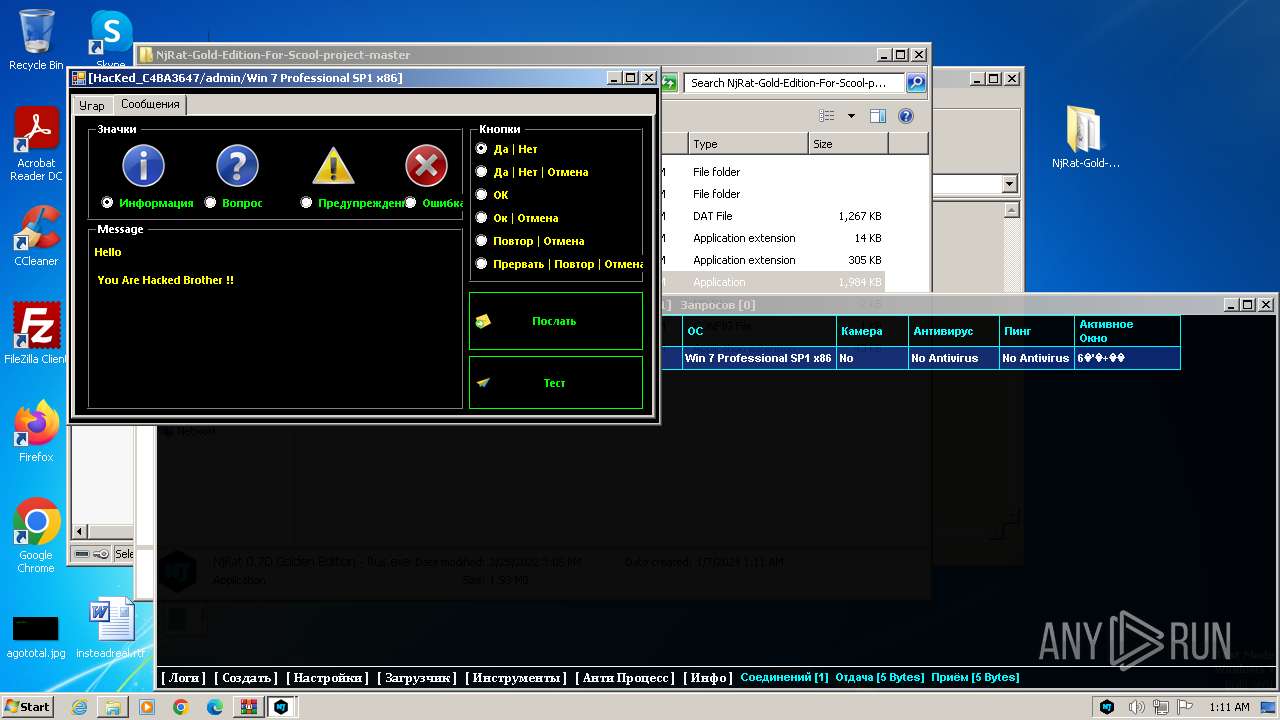Image resolution: width=1280 pixels, height=720 pixels.
Task: Choose the Да | Нет button option
Action: tap(481, 148)
